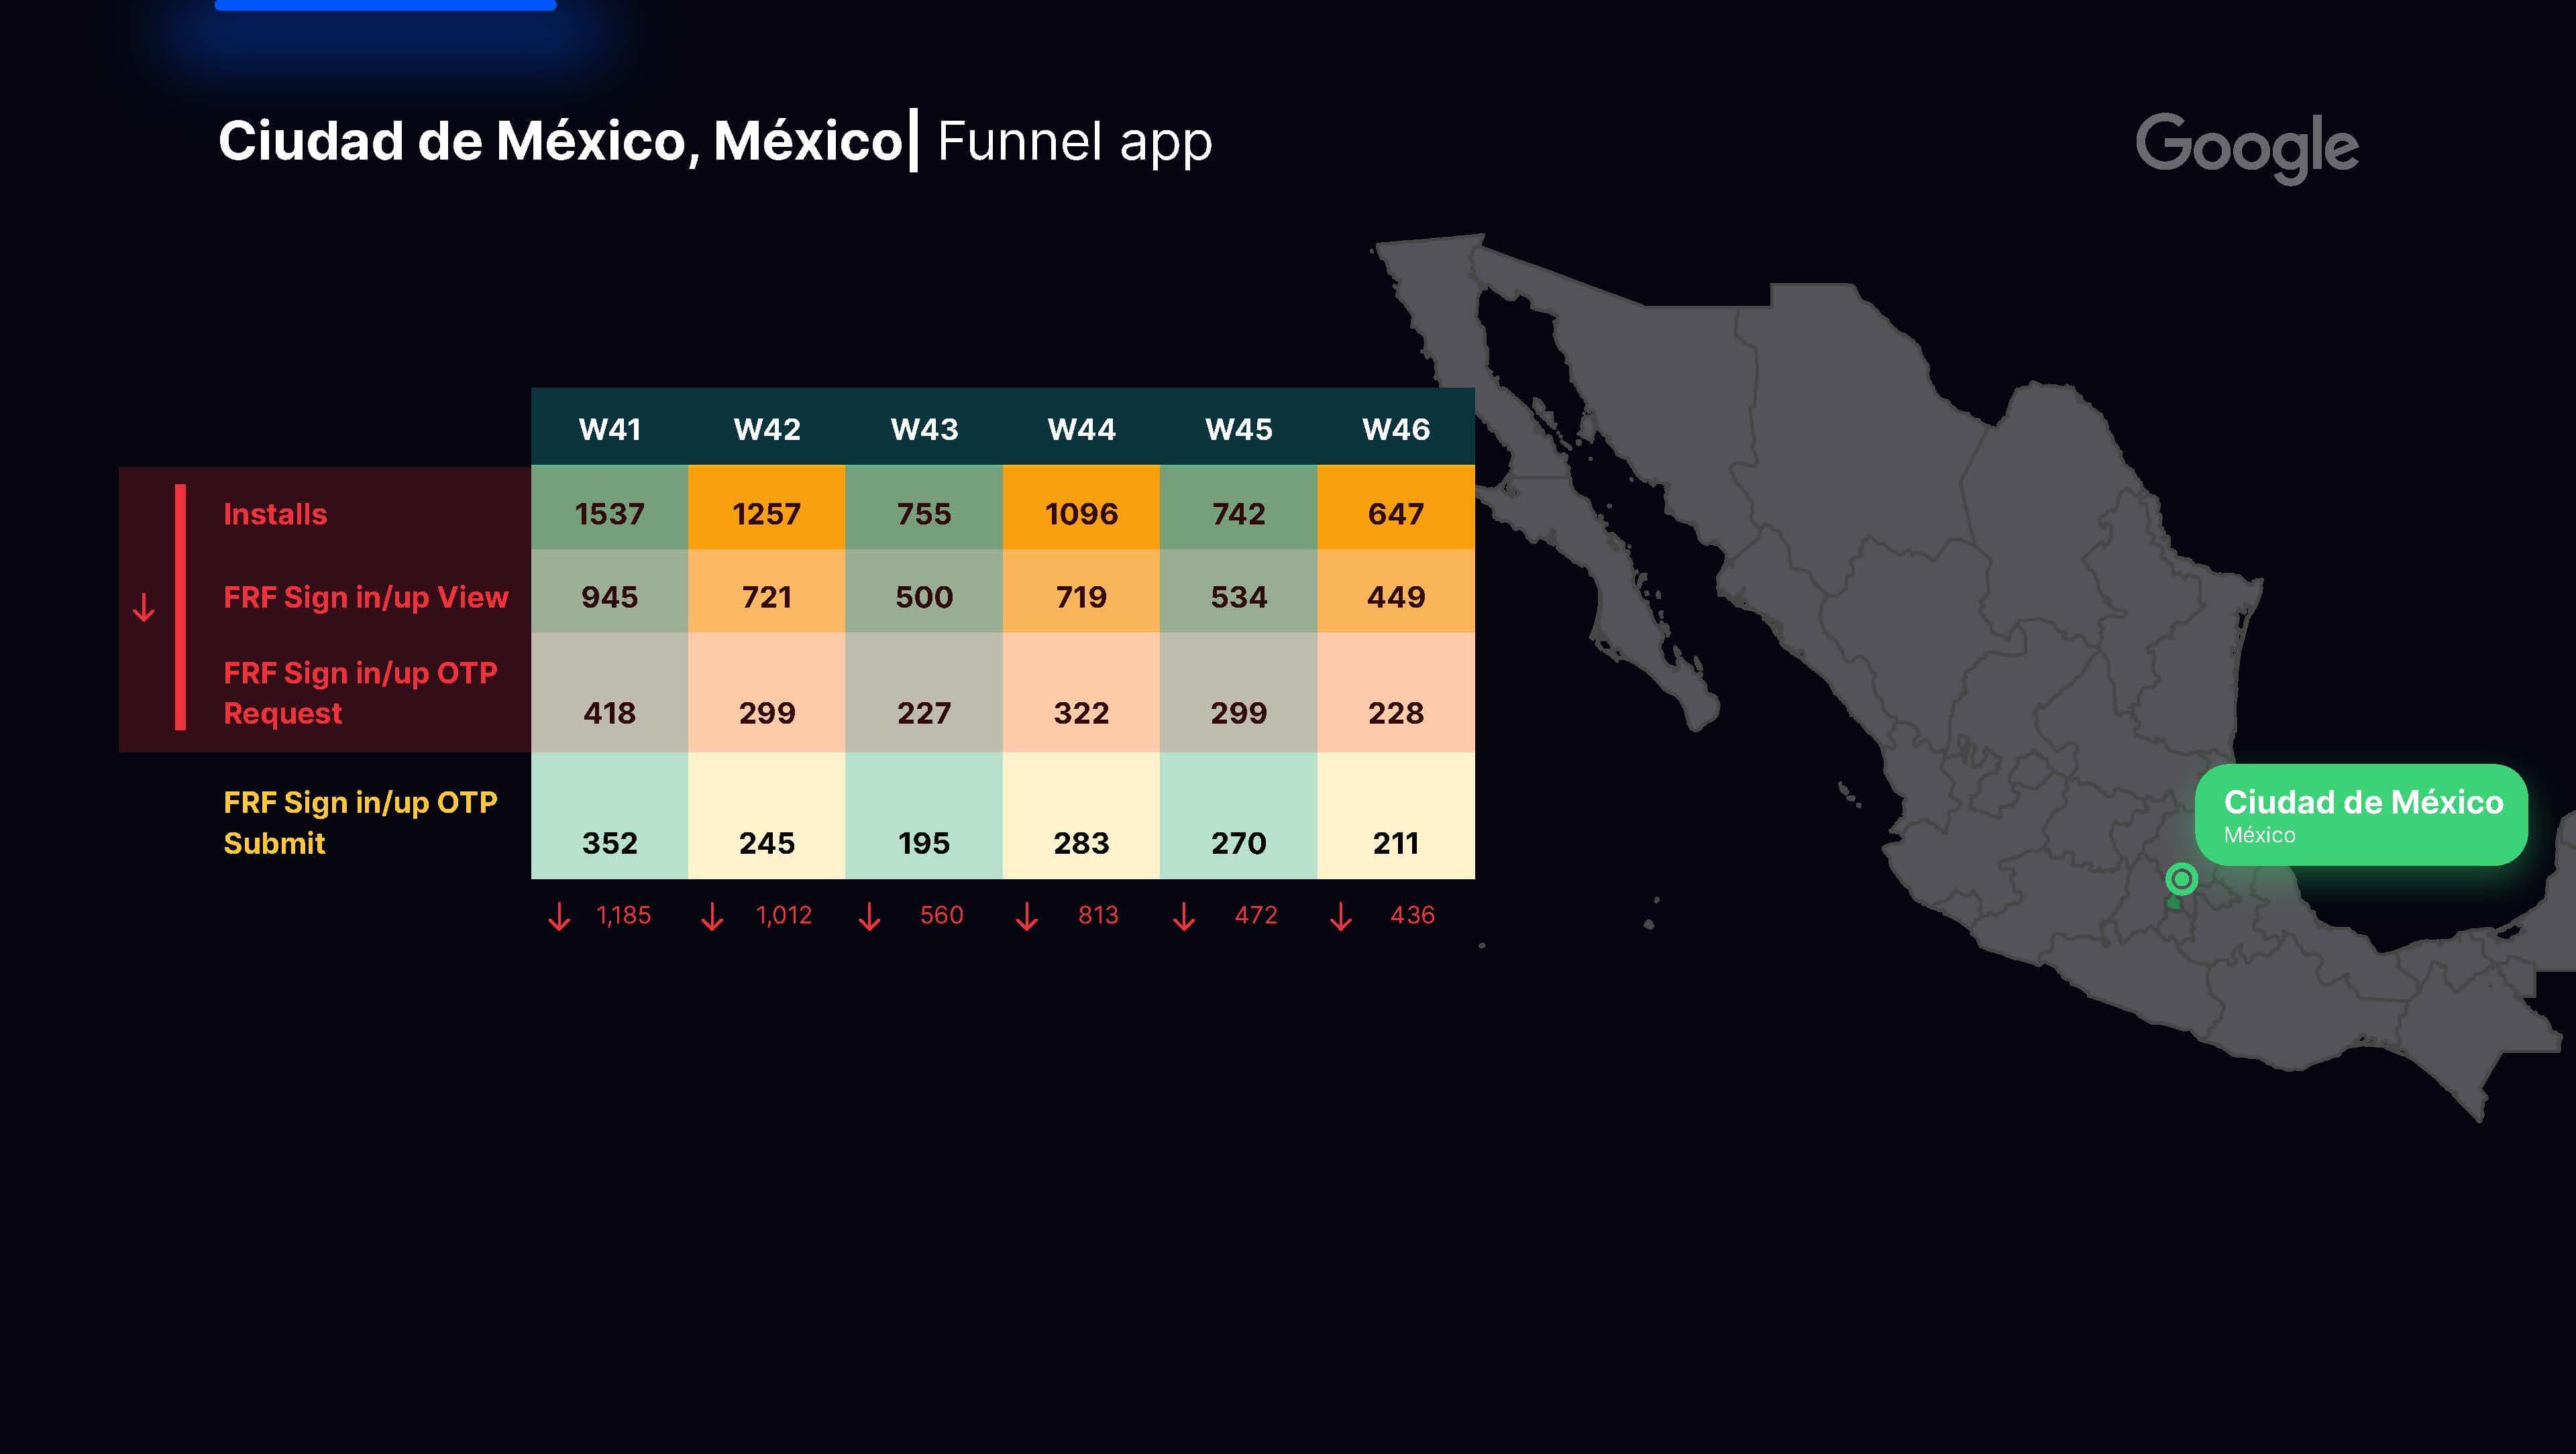Select the W44 column header
Screen dimensions: 2576x1454
pos(1081,429)
